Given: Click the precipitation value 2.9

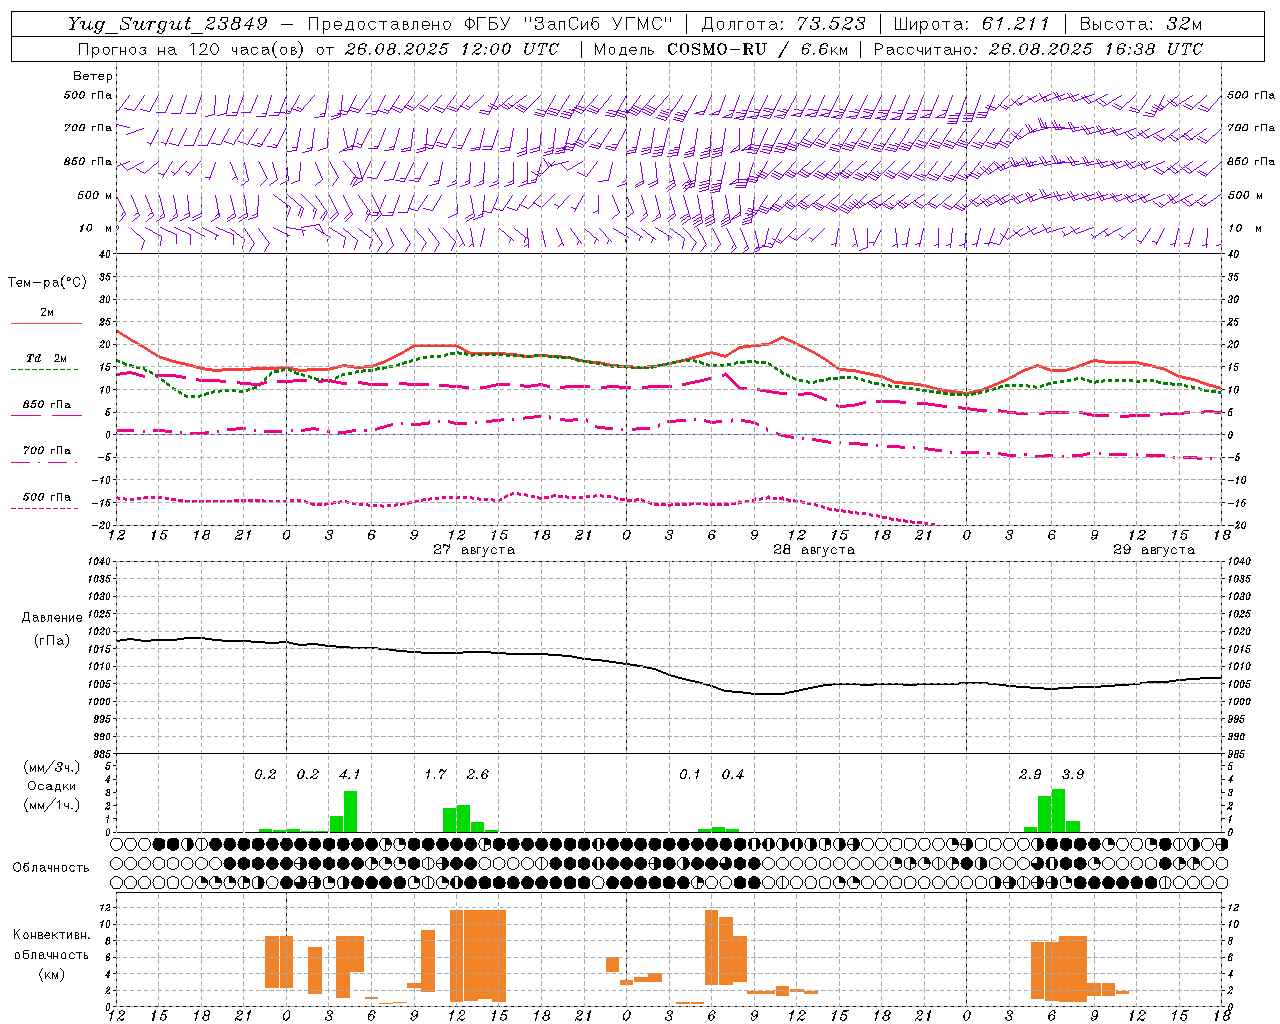Looking at the screenshot, I should tap(1030, 775).
